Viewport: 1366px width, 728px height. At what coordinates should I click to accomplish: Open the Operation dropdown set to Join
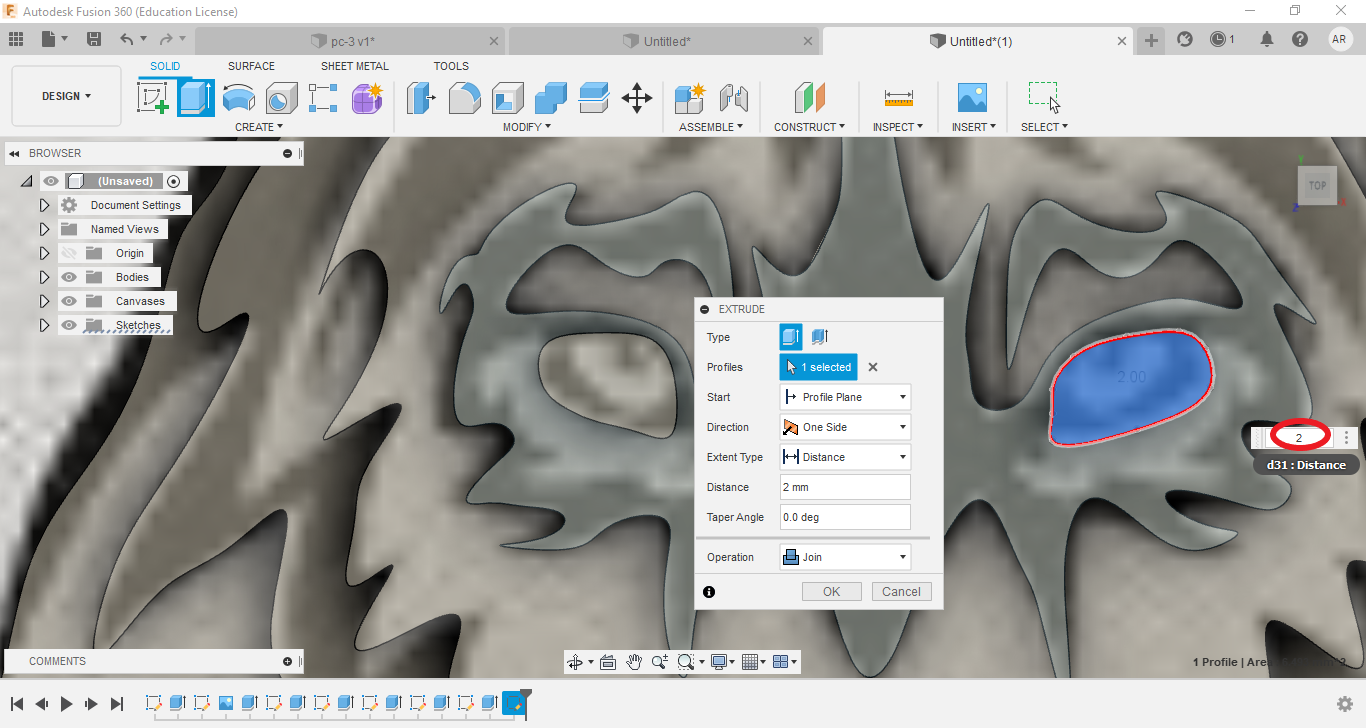[845, 557]
